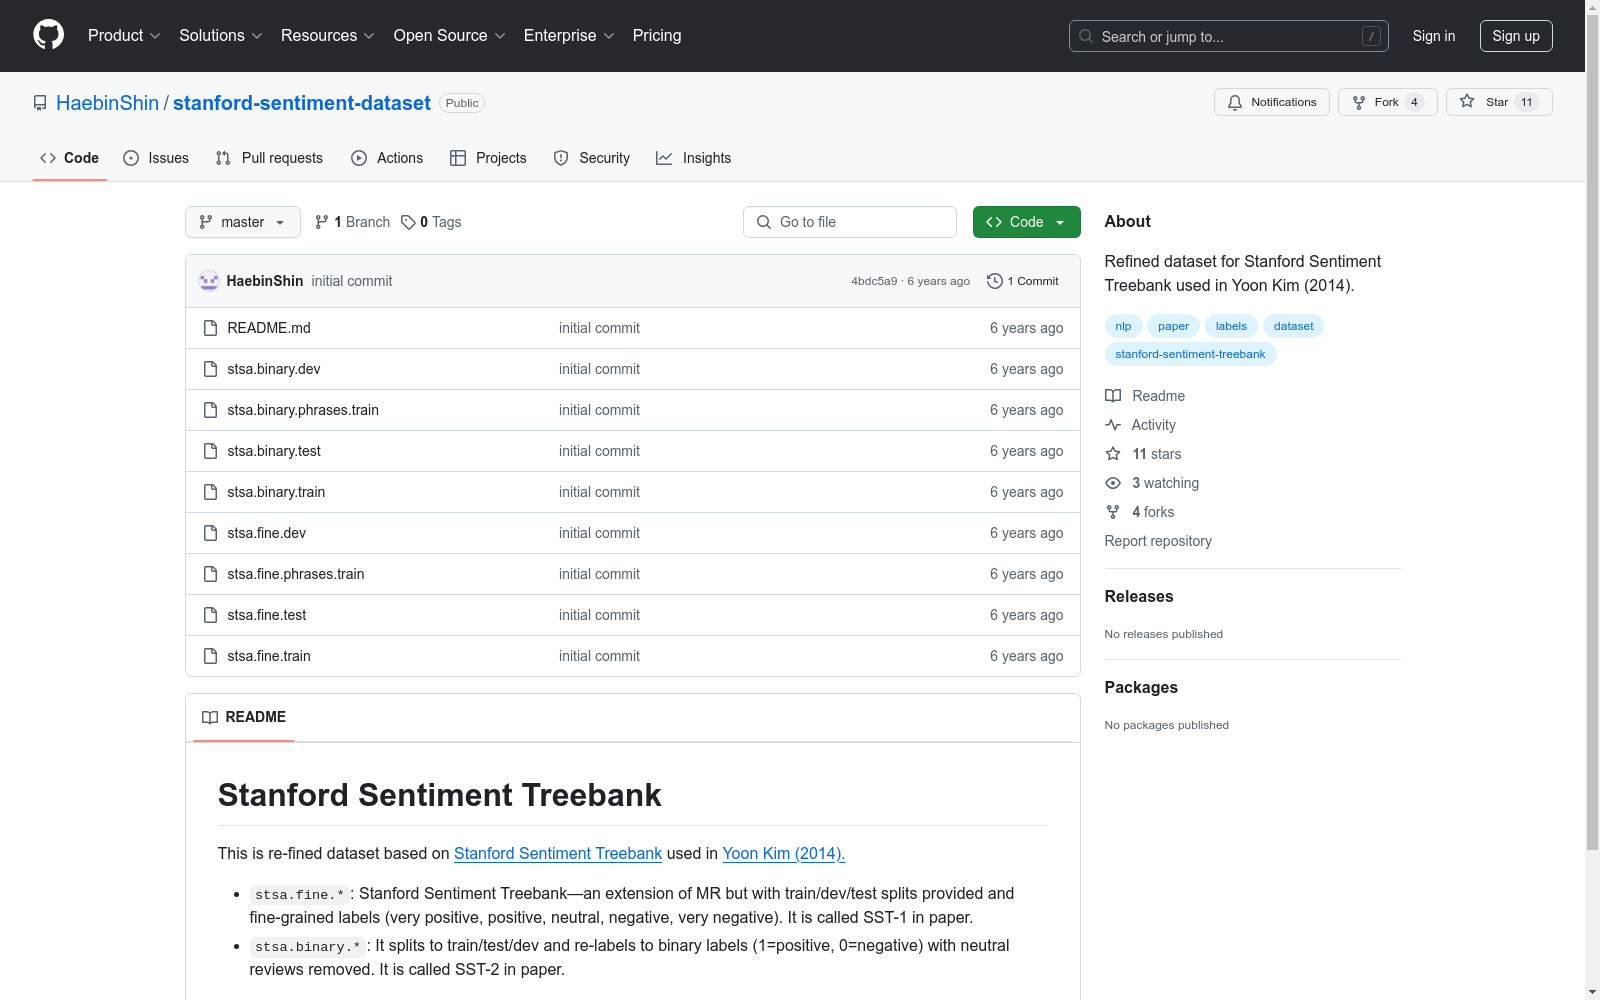Click the Actions play icon tab
Screen dimensions: 1600x1000
[x=358, y=158]
